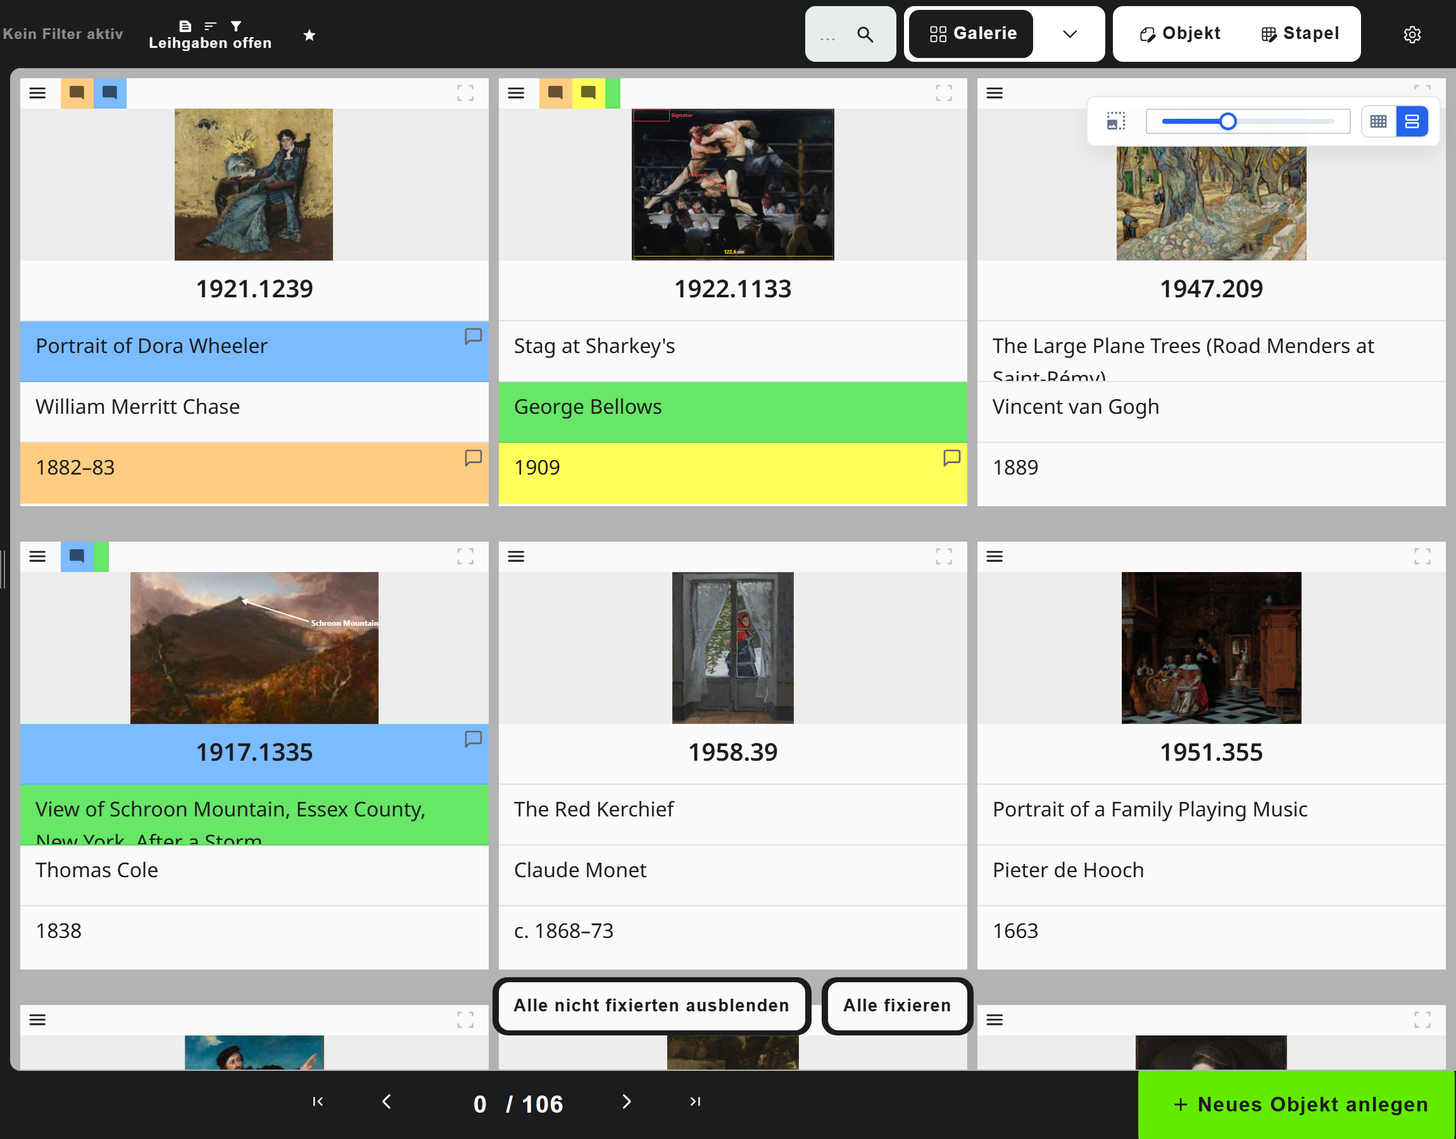Toggle yellow comment tag on card 1922.1133

point(588,93)
